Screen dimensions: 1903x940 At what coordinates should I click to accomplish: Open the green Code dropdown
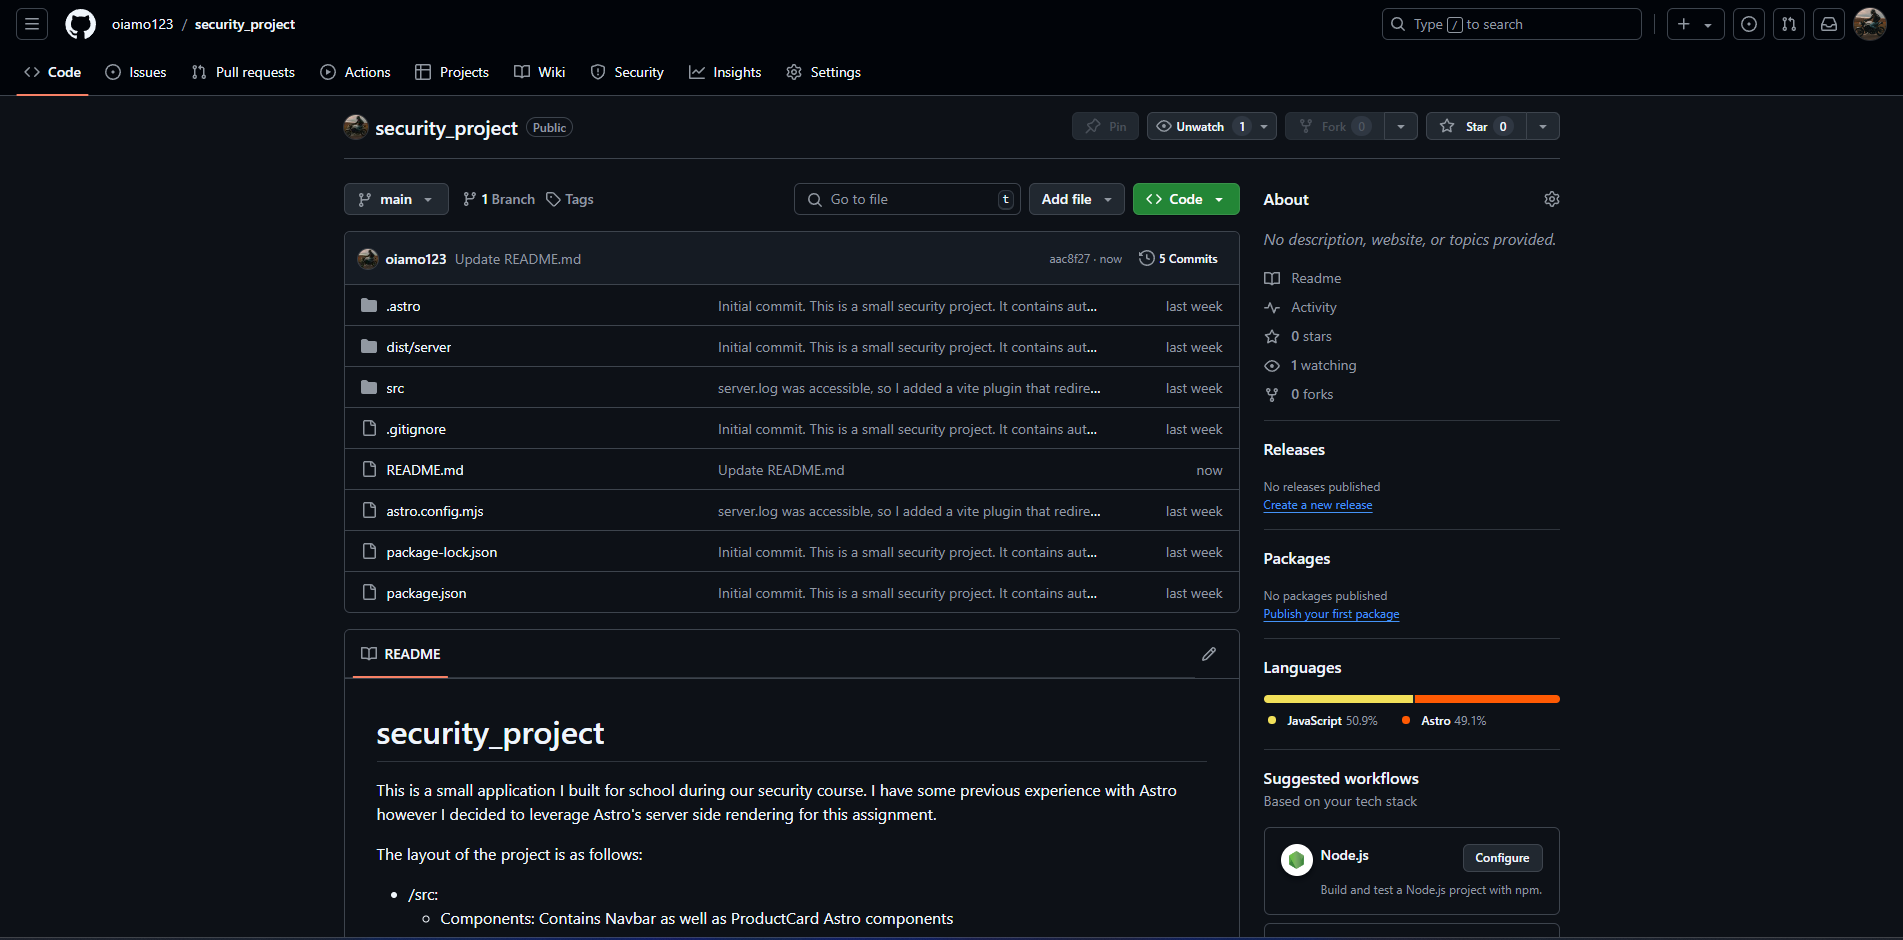tap(1185, 199)
